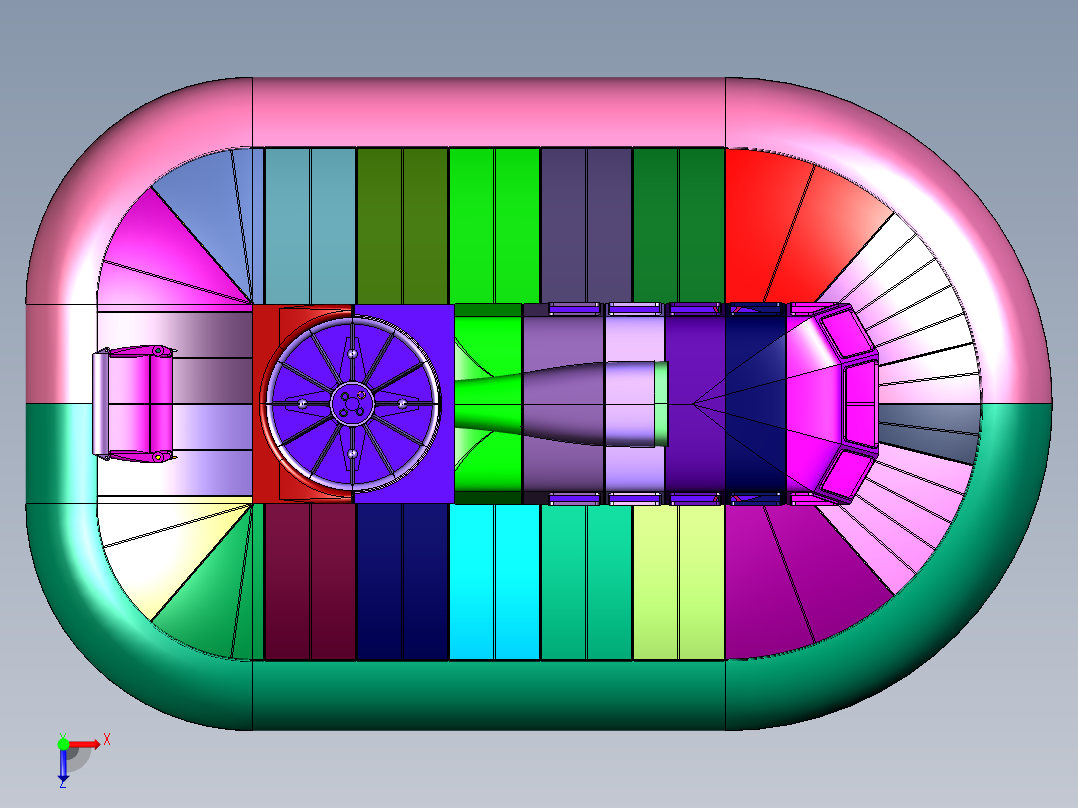Select the olive green deck panel

tap(402, 226)
